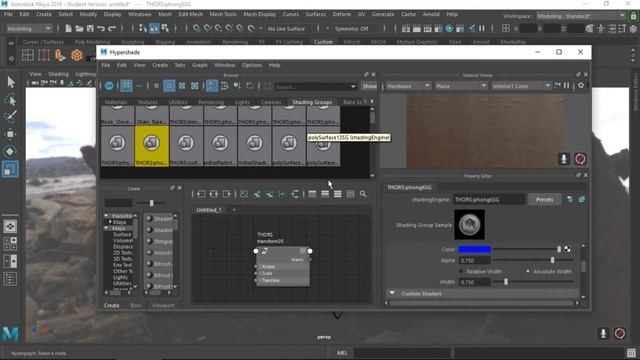Click the orange cube shelf icon
This screenshot has width=640, height=360.
76,55
